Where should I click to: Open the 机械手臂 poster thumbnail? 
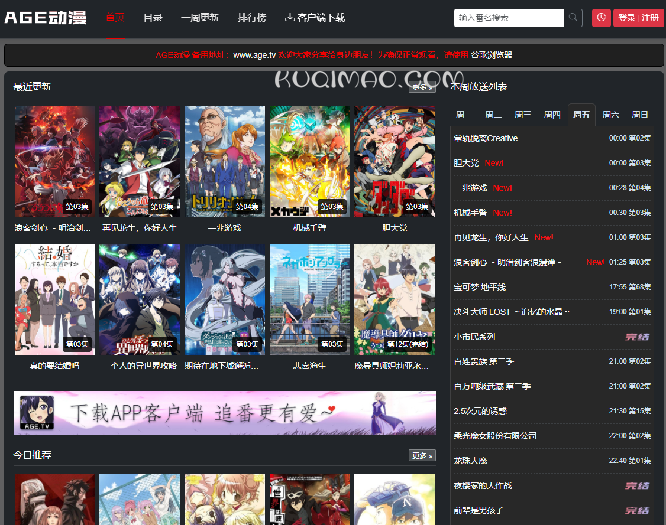click(310, 162)
